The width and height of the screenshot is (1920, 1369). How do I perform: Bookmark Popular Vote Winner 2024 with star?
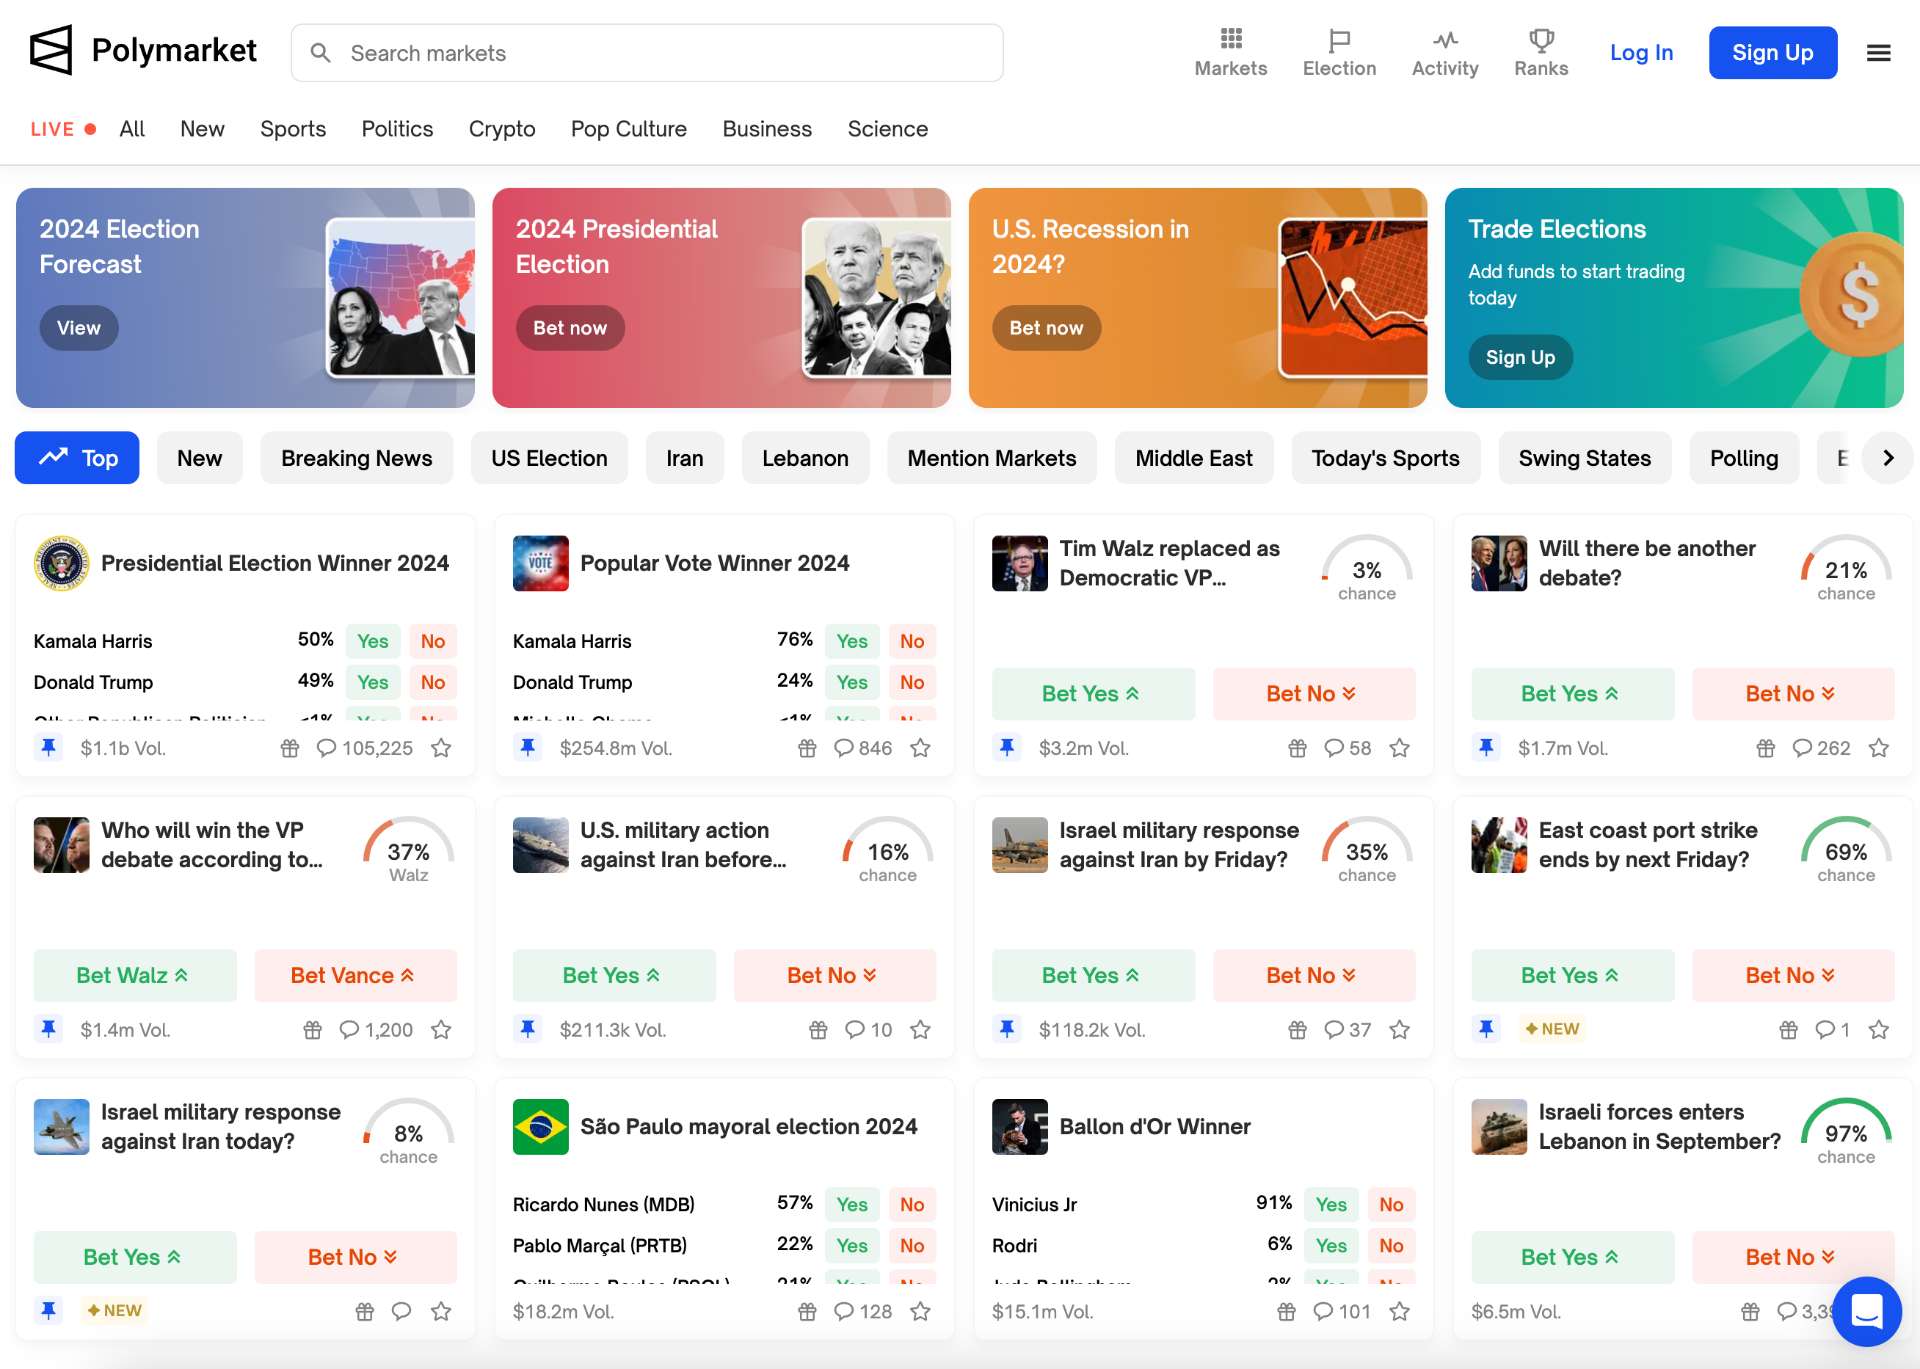click(x=920, y=748)
